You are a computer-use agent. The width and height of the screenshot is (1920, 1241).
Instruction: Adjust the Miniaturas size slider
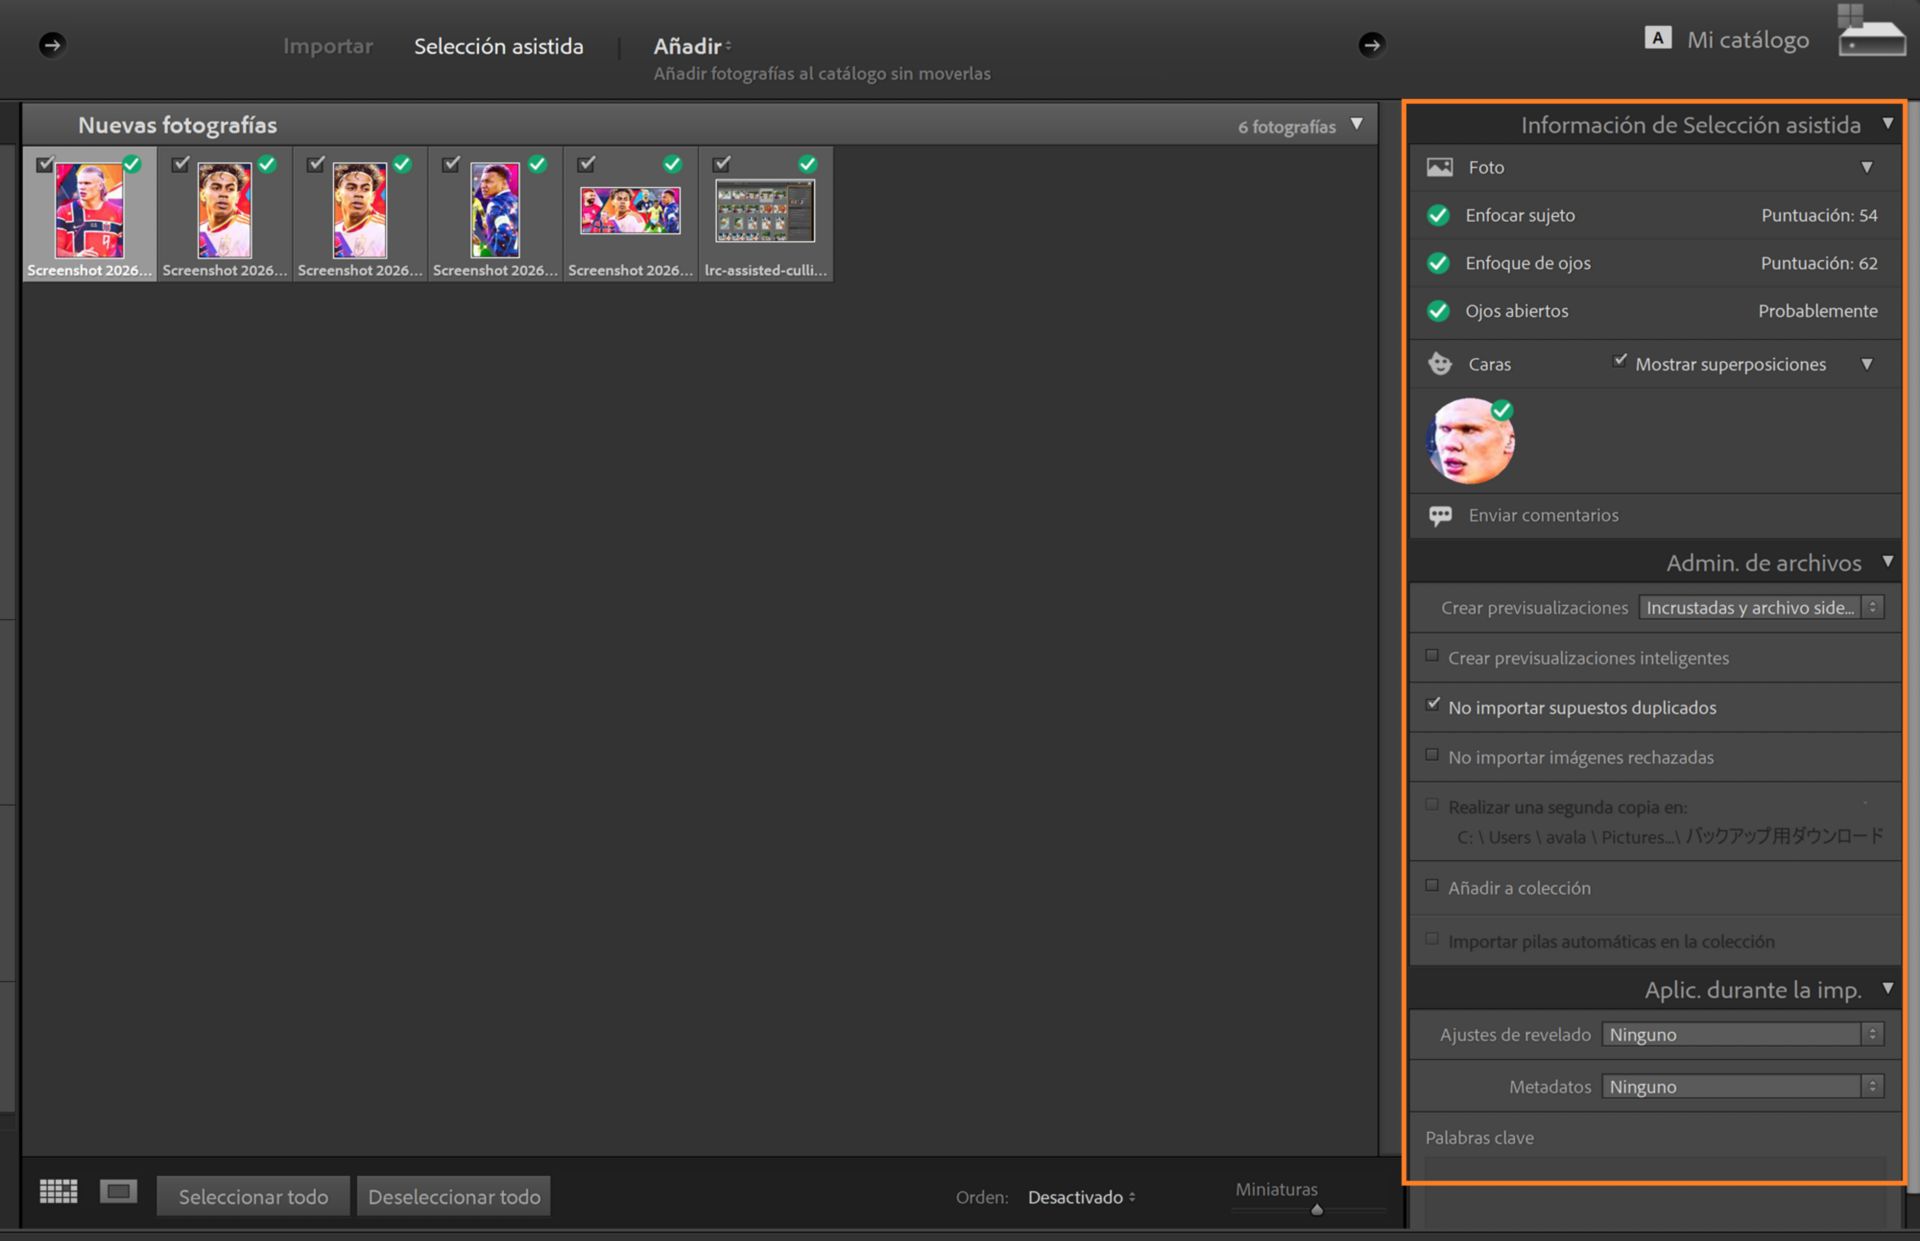point(1316,1210)
